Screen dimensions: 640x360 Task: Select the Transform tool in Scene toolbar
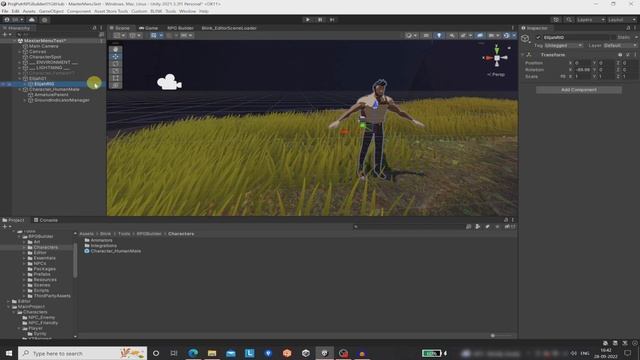coord(116,85)
